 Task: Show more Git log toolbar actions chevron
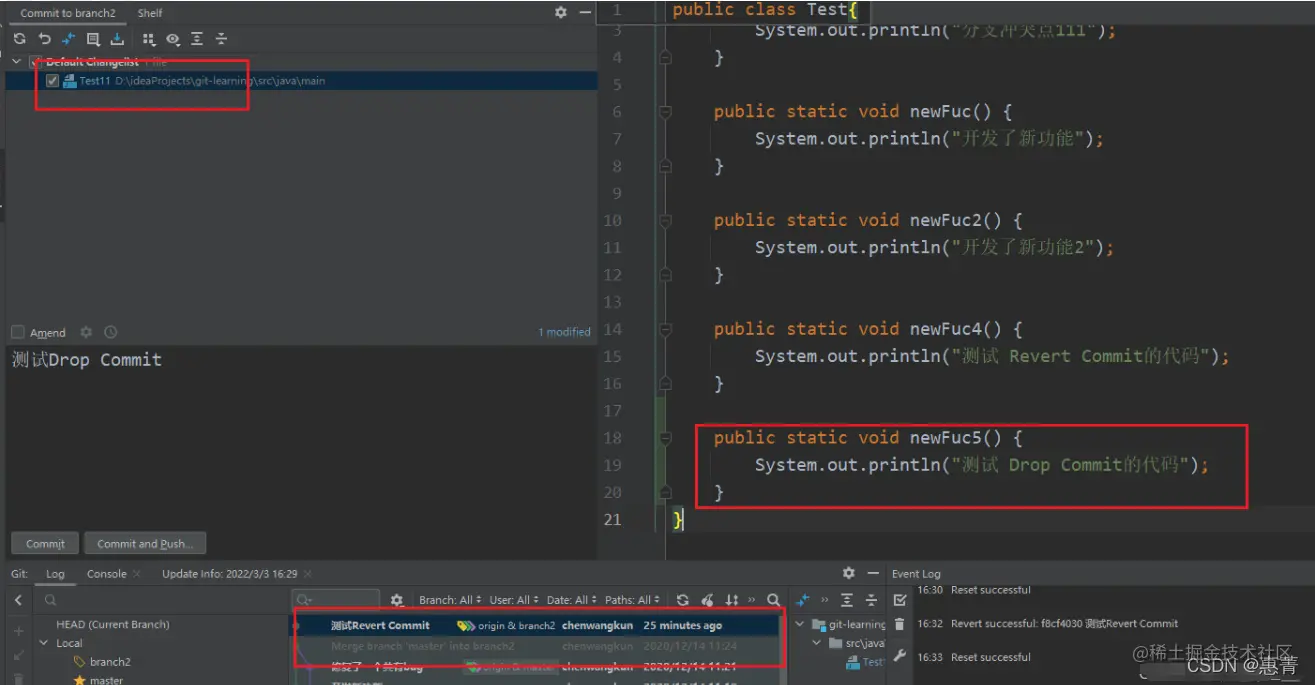click(752, 600)
